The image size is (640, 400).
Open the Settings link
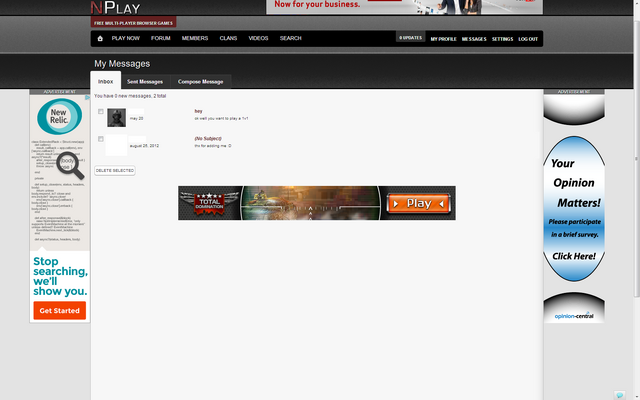[x=502, y=39]
